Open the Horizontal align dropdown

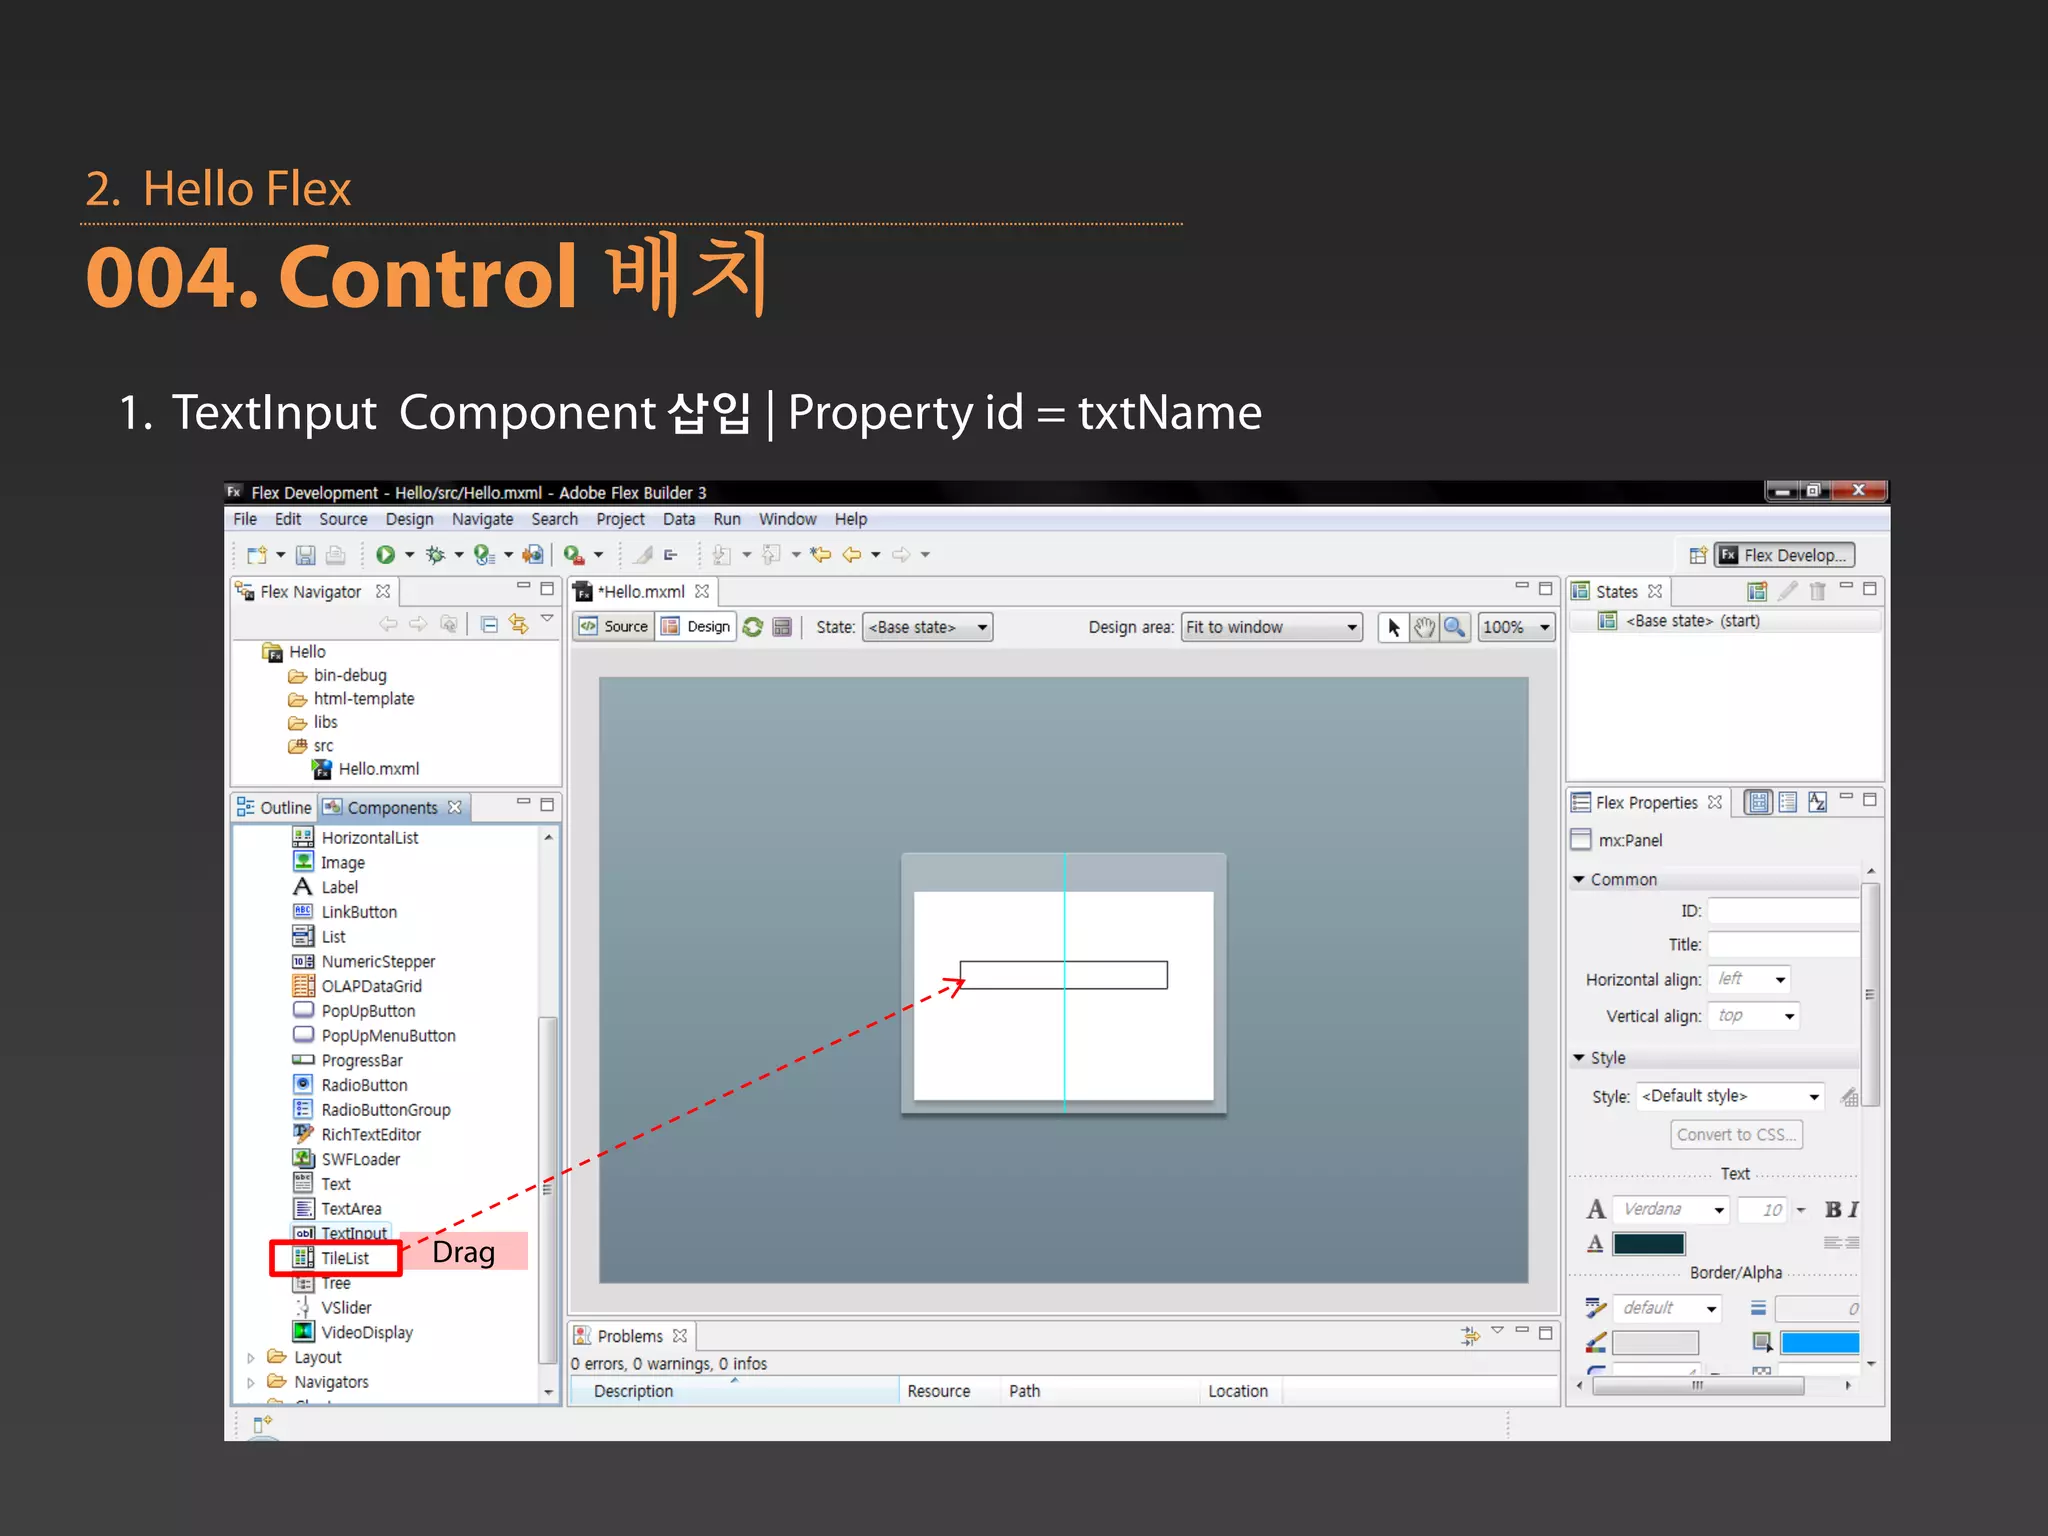1749,979
